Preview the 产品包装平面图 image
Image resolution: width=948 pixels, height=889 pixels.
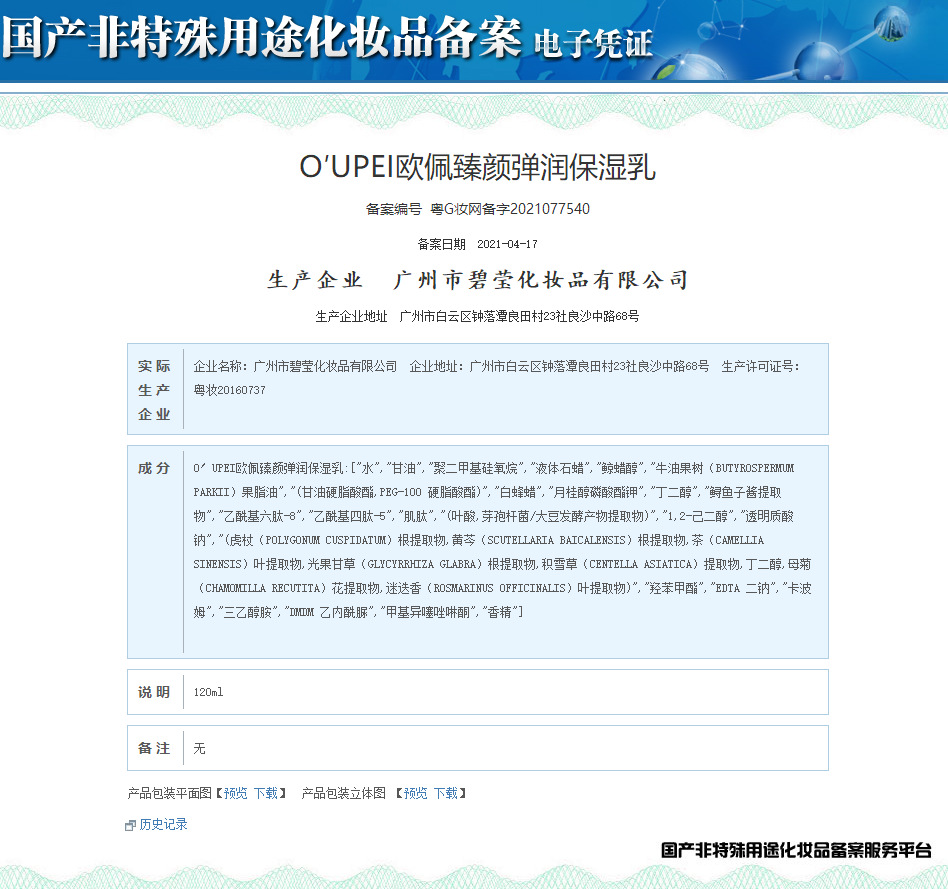pos(235,793)
